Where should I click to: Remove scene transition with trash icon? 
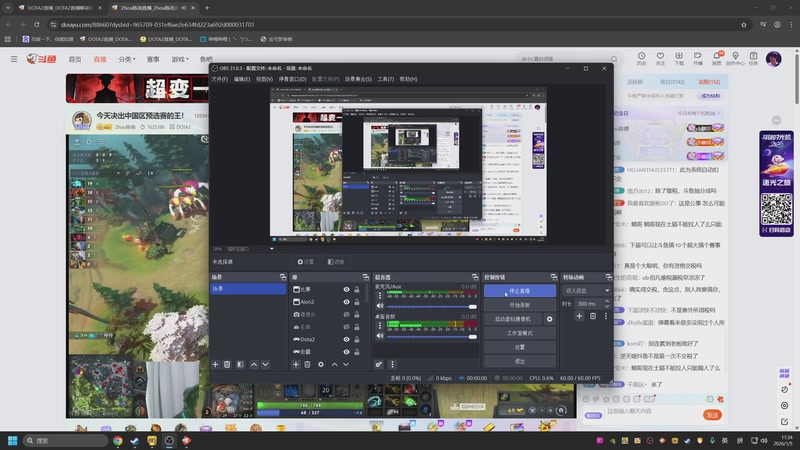click(x=593, y=316)
